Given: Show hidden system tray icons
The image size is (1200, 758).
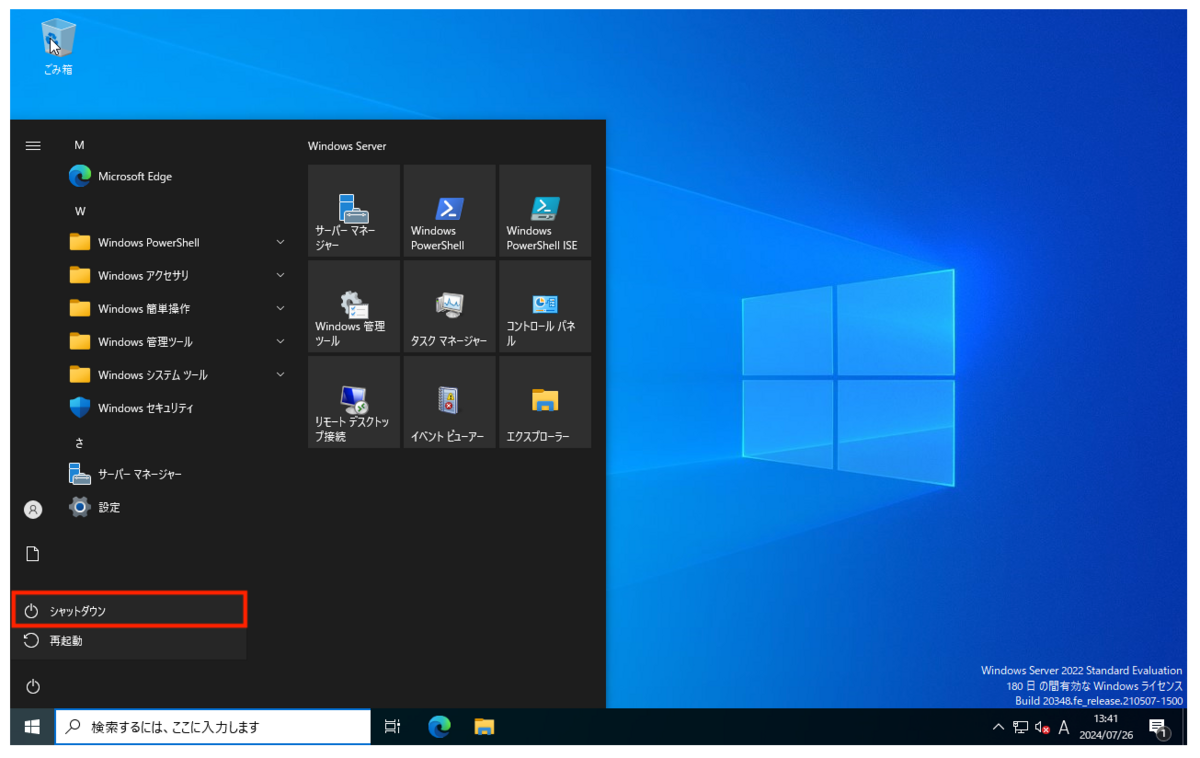Looking at the screenshot, I should 998,727.
